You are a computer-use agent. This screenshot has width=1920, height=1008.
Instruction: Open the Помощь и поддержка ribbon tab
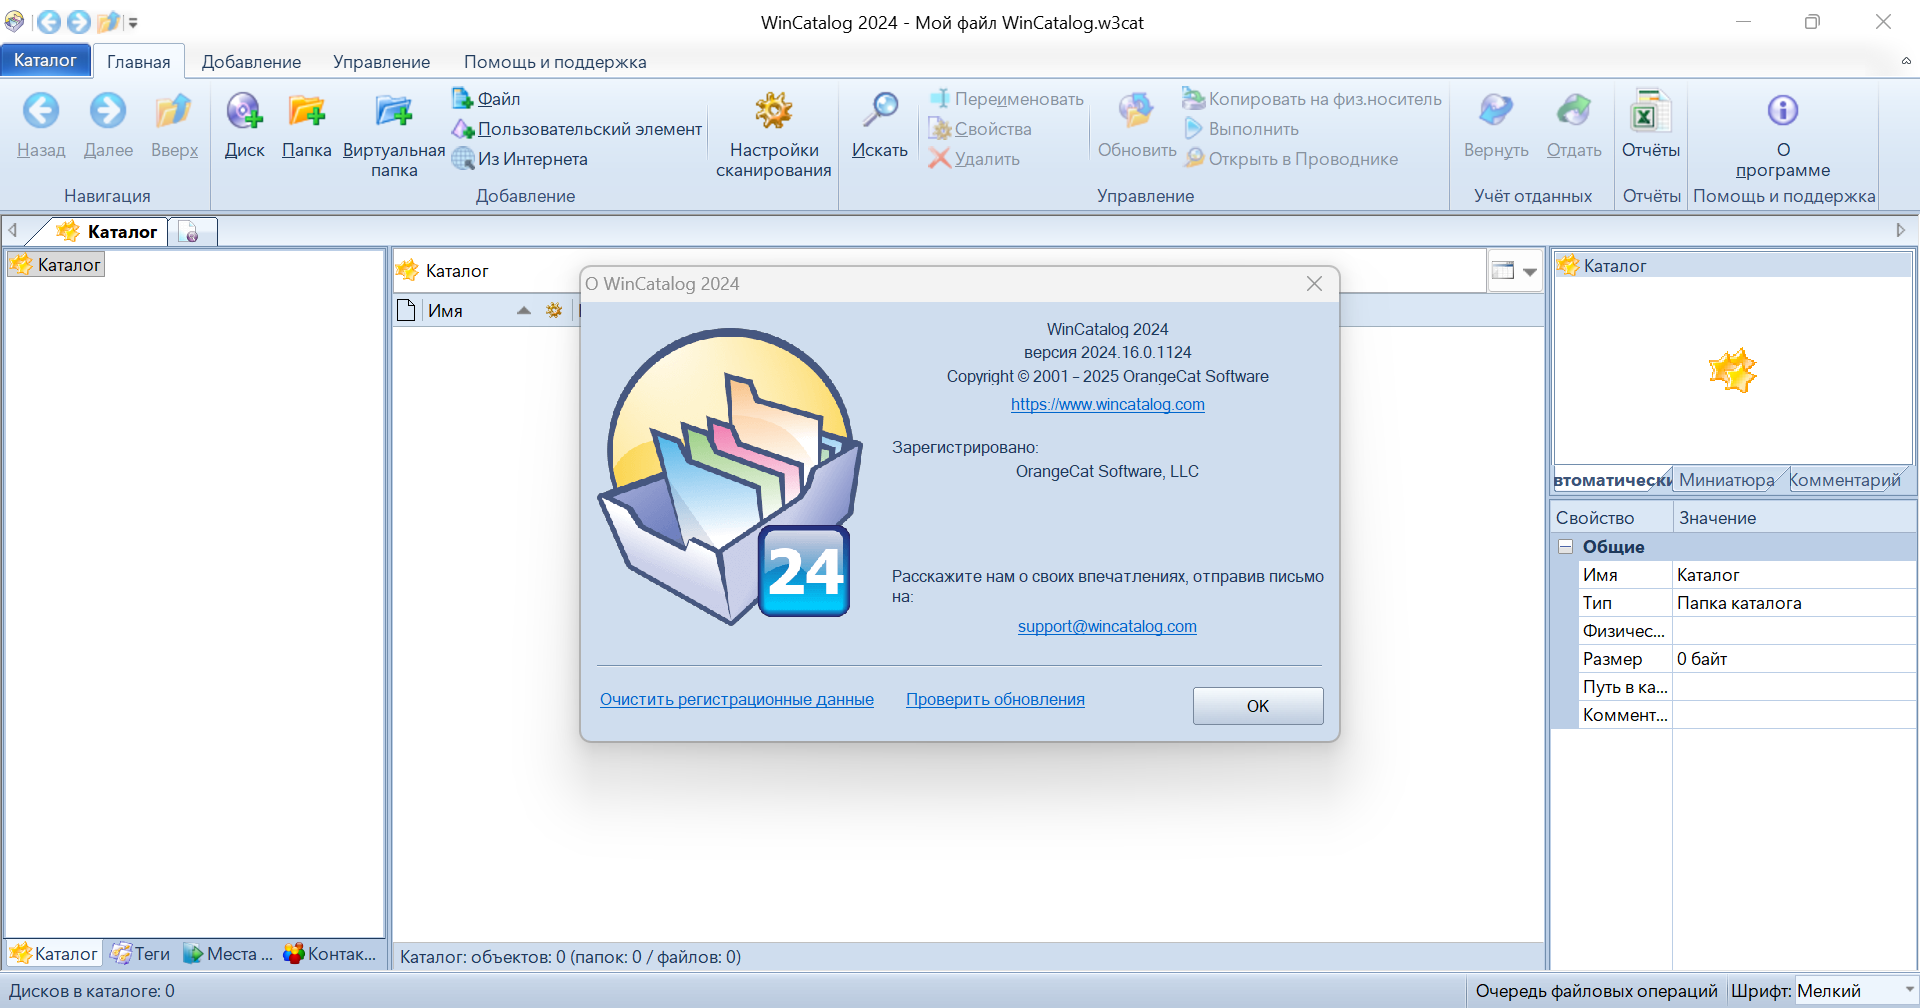pos(555,62)
